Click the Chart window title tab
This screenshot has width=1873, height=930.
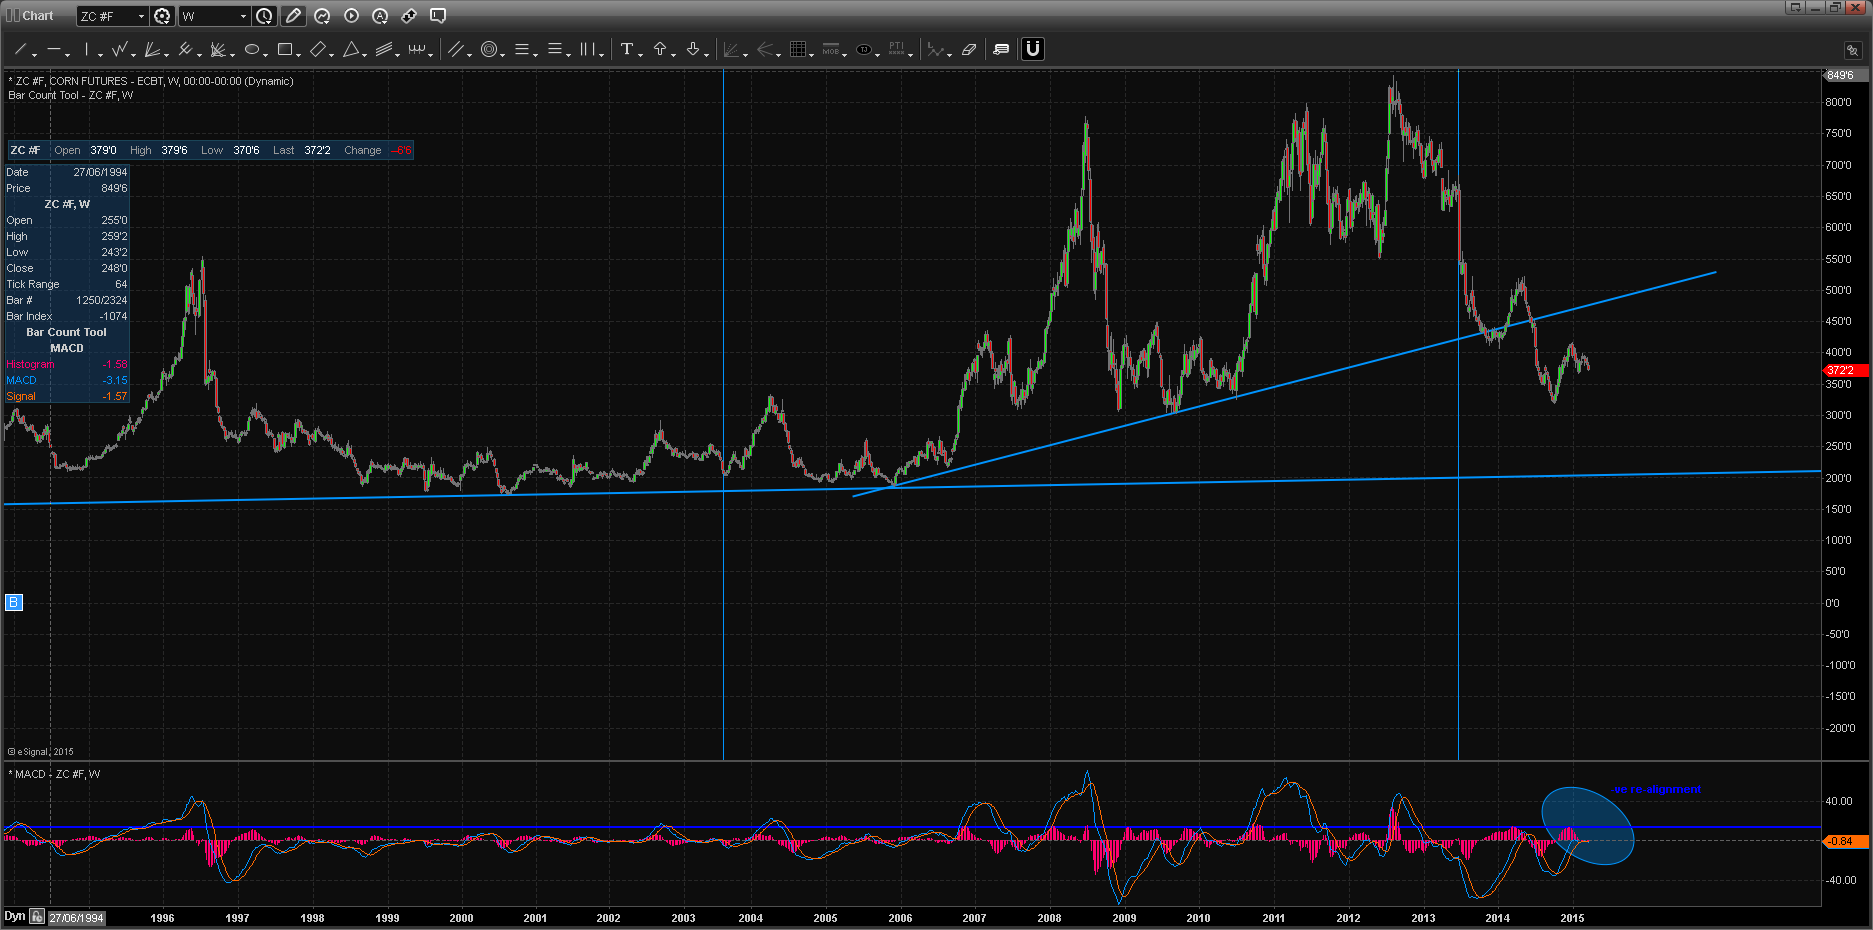pyautogui.click(x=37, y=16)
